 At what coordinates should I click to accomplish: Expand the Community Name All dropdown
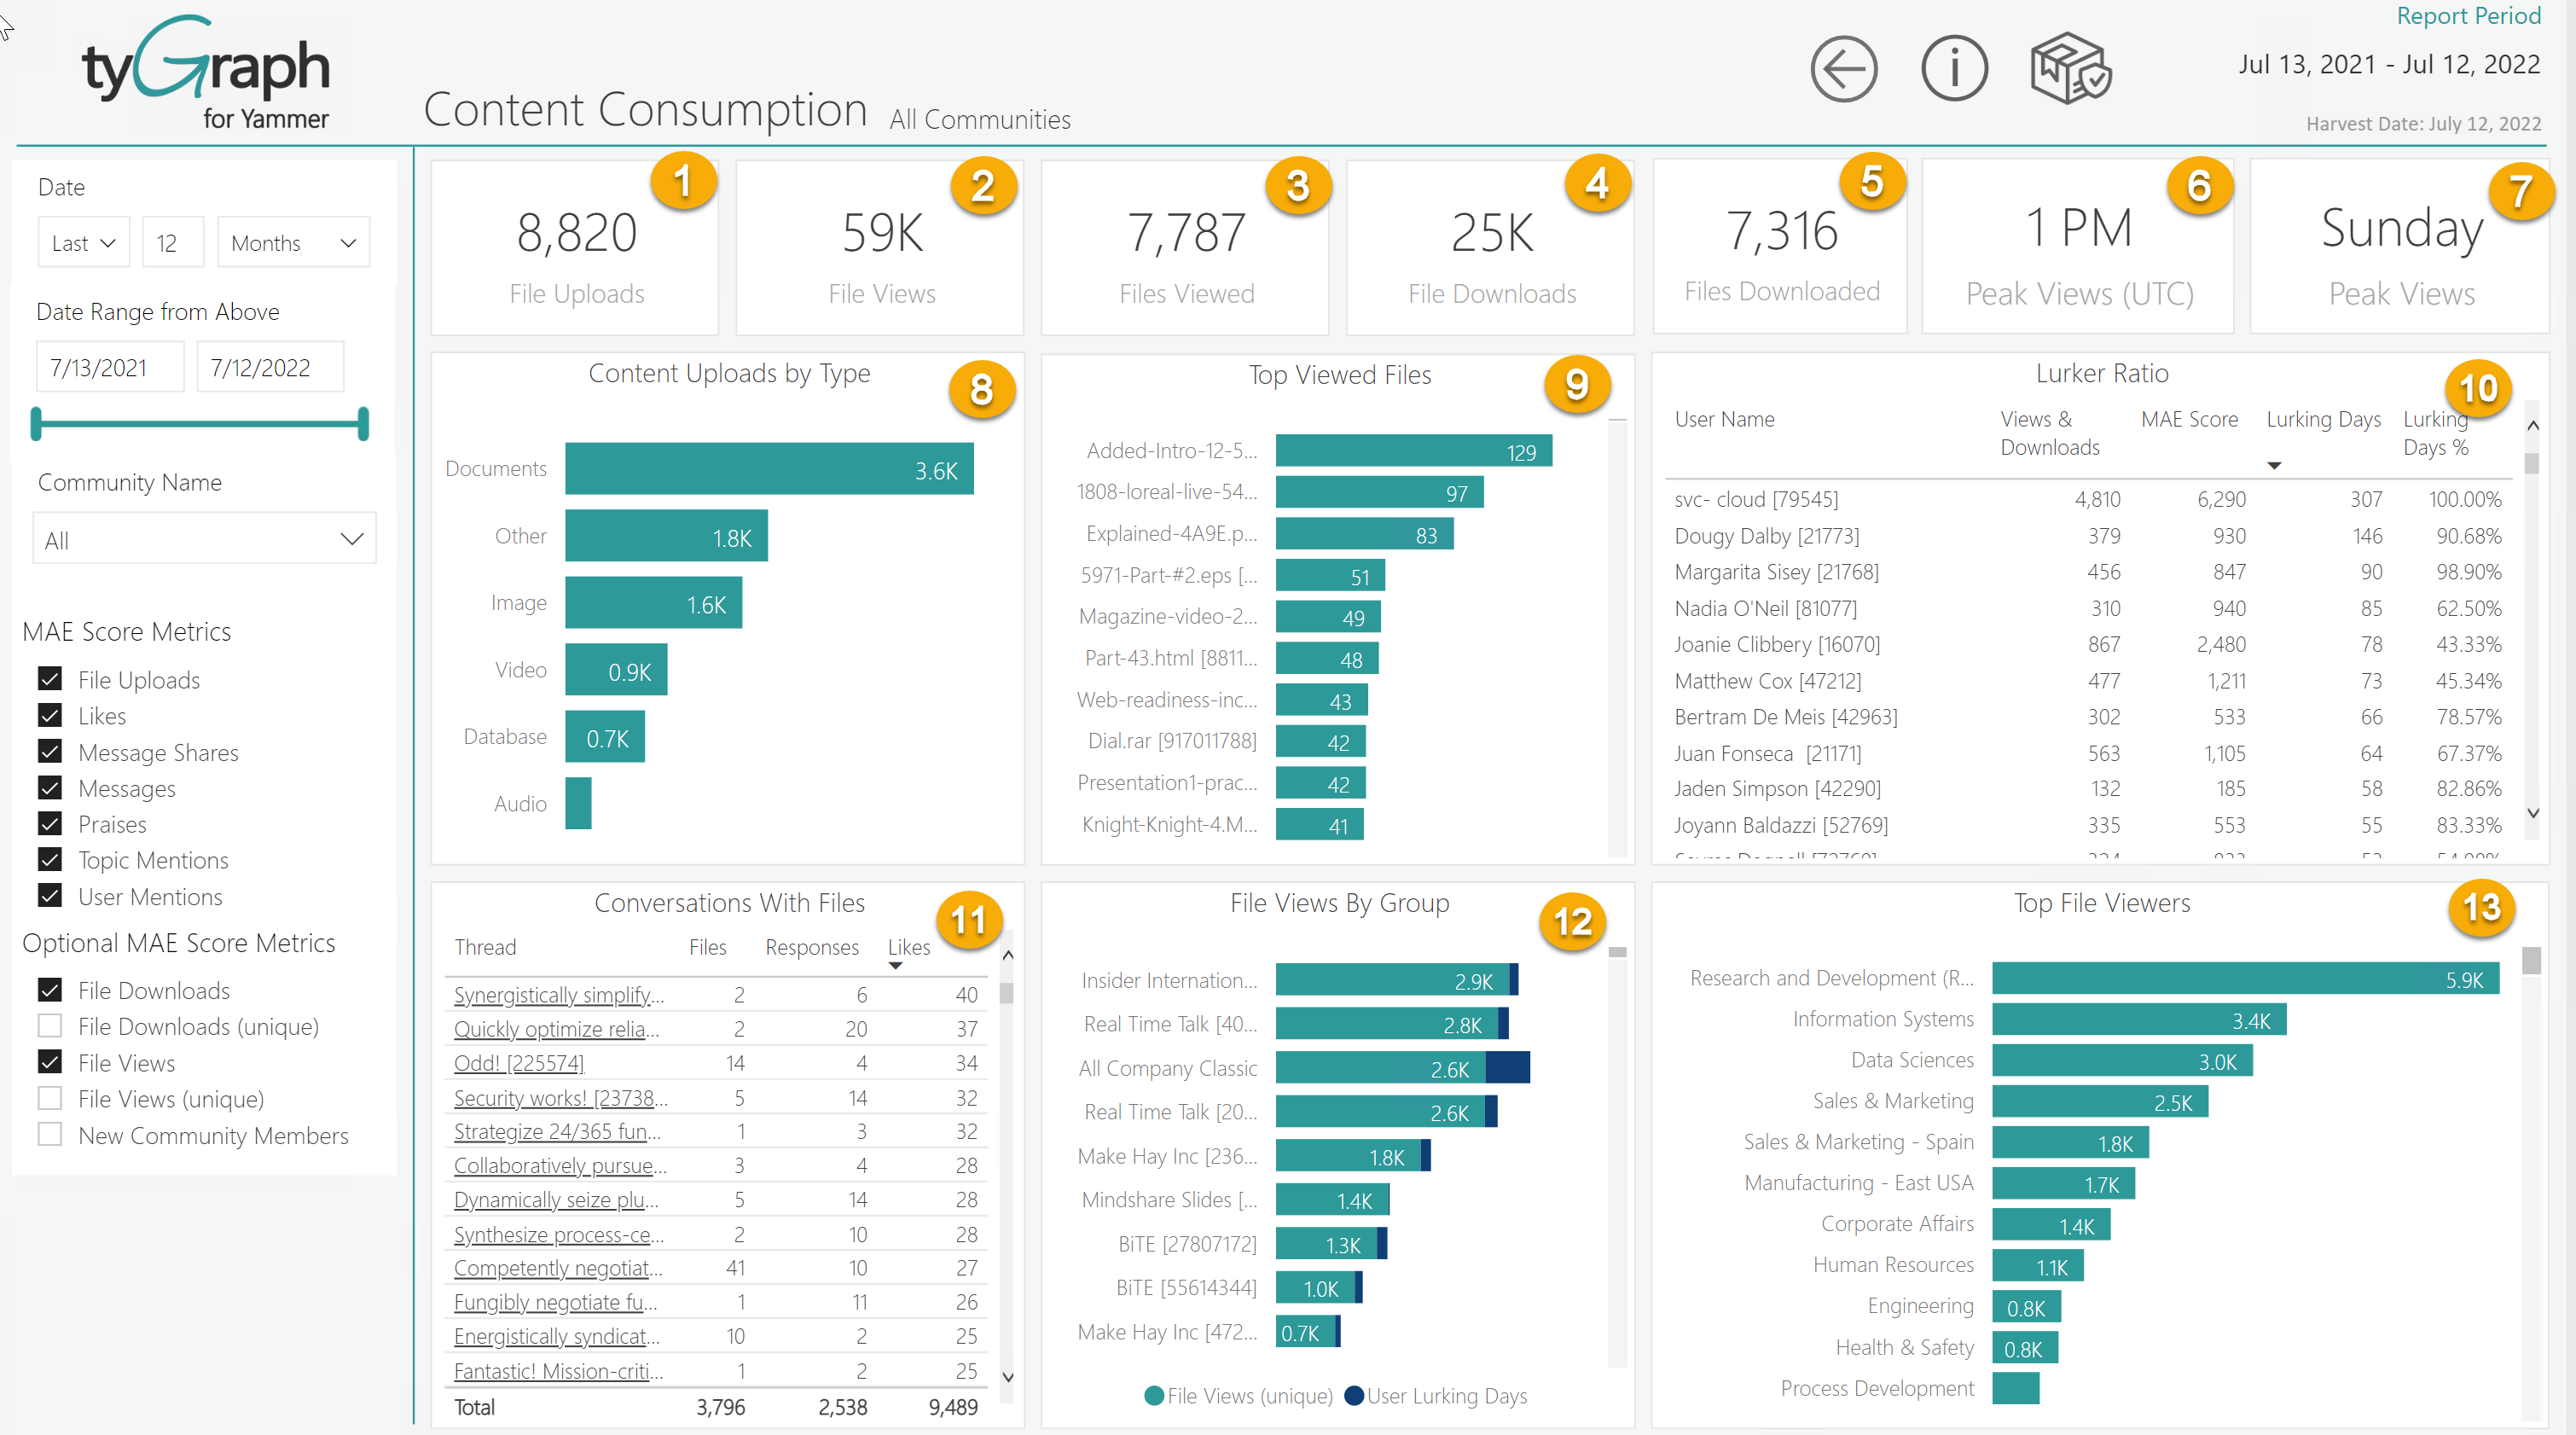(204, 539)
